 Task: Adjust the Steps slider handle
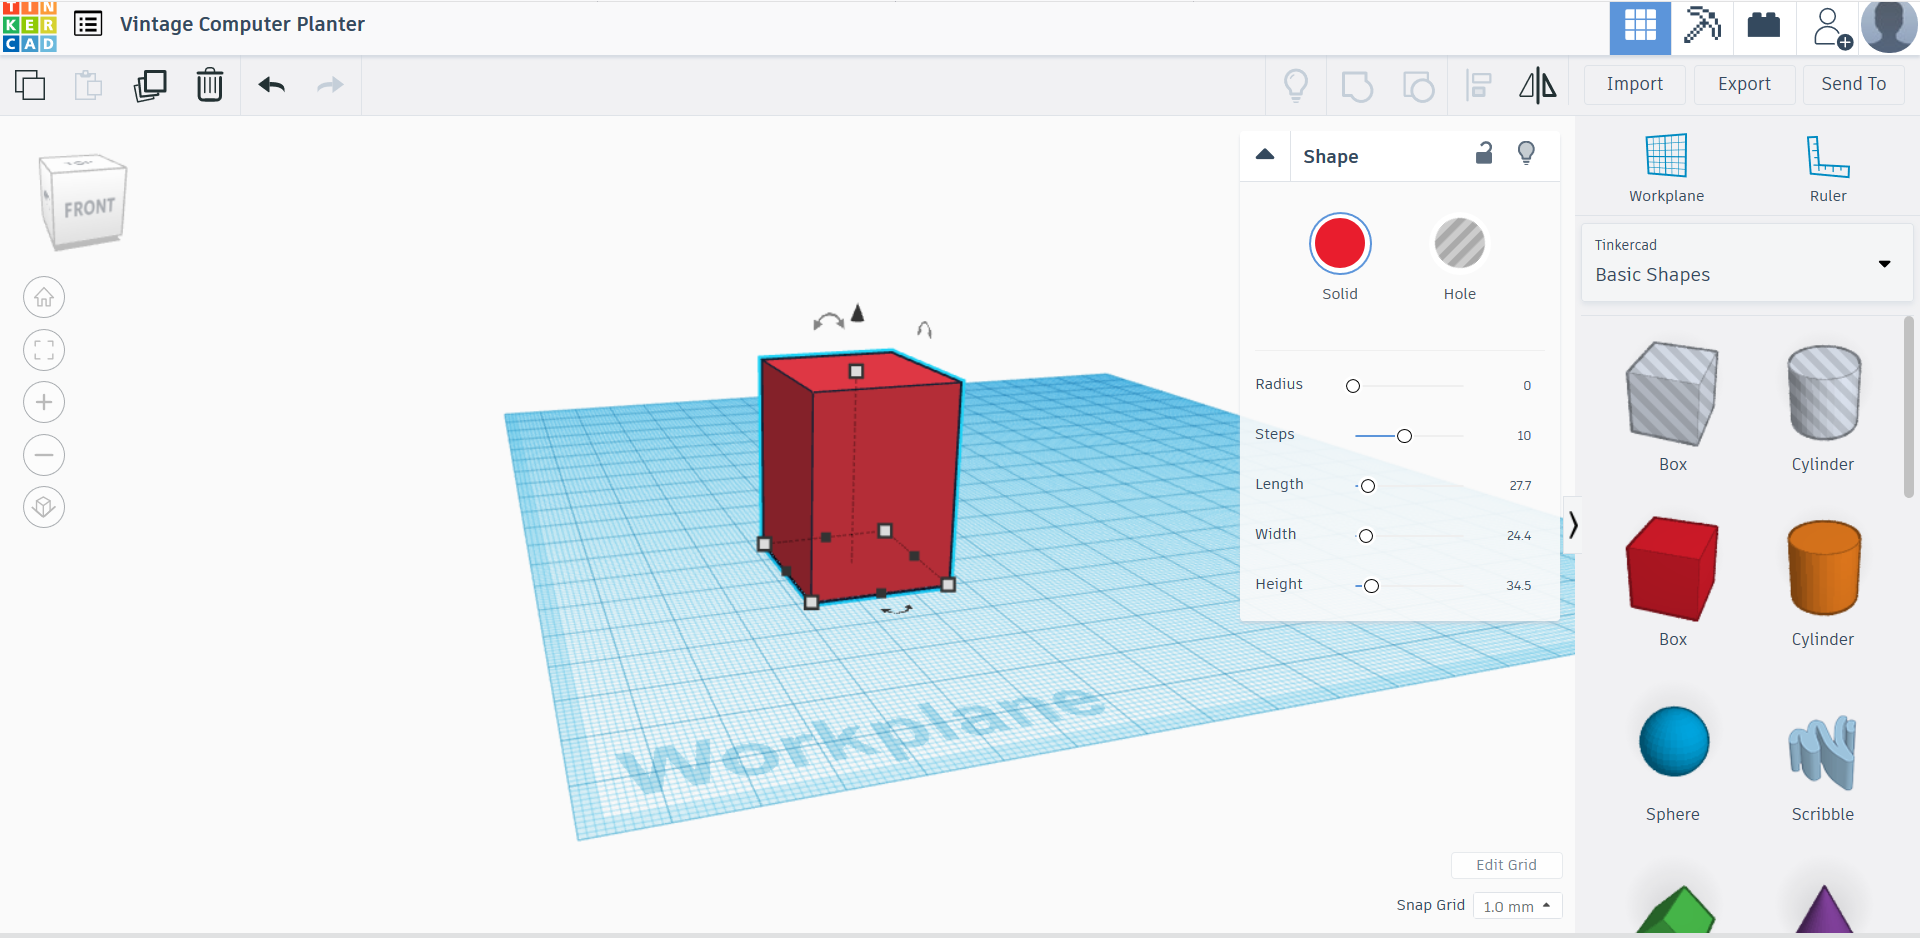[1404, 436]
